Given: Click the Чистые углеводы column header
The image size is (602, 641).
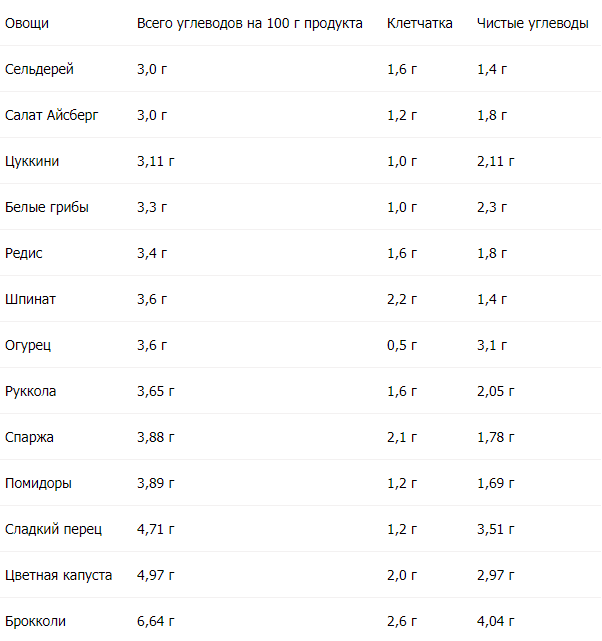Looking at the screenshot, I should click(x=533, y=23).
